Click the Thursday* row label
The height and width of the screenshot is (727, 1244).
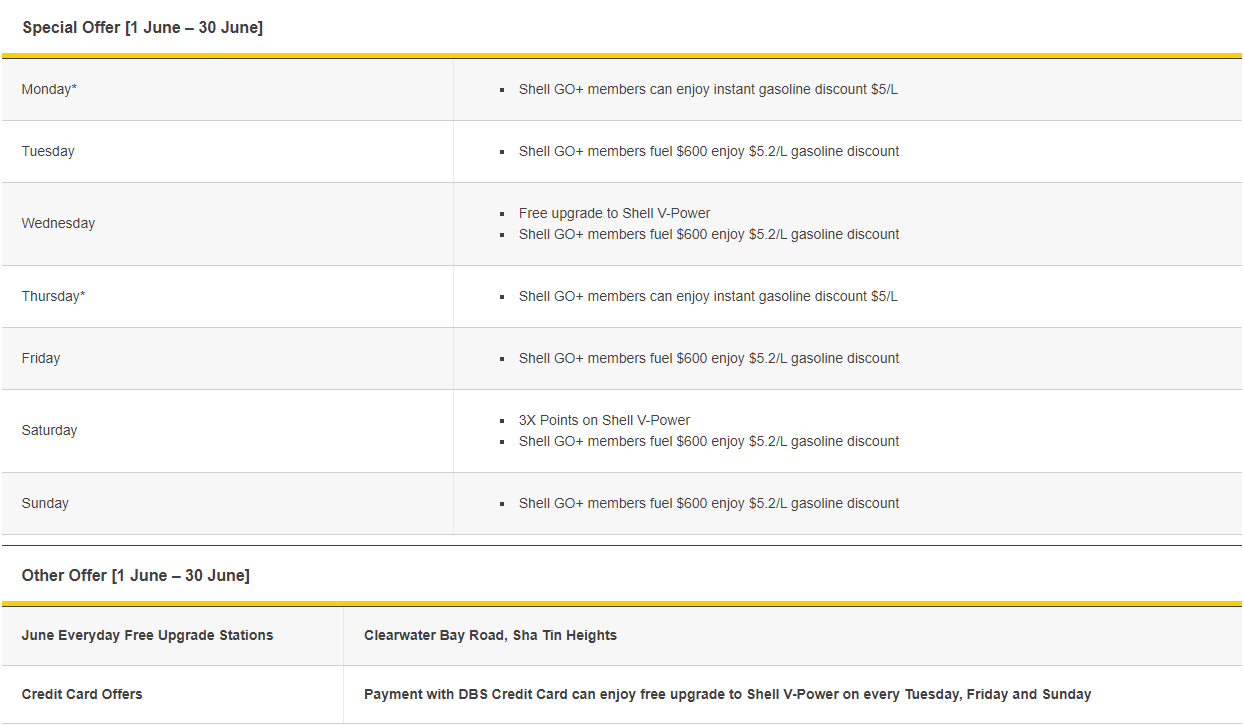point(53,297)
